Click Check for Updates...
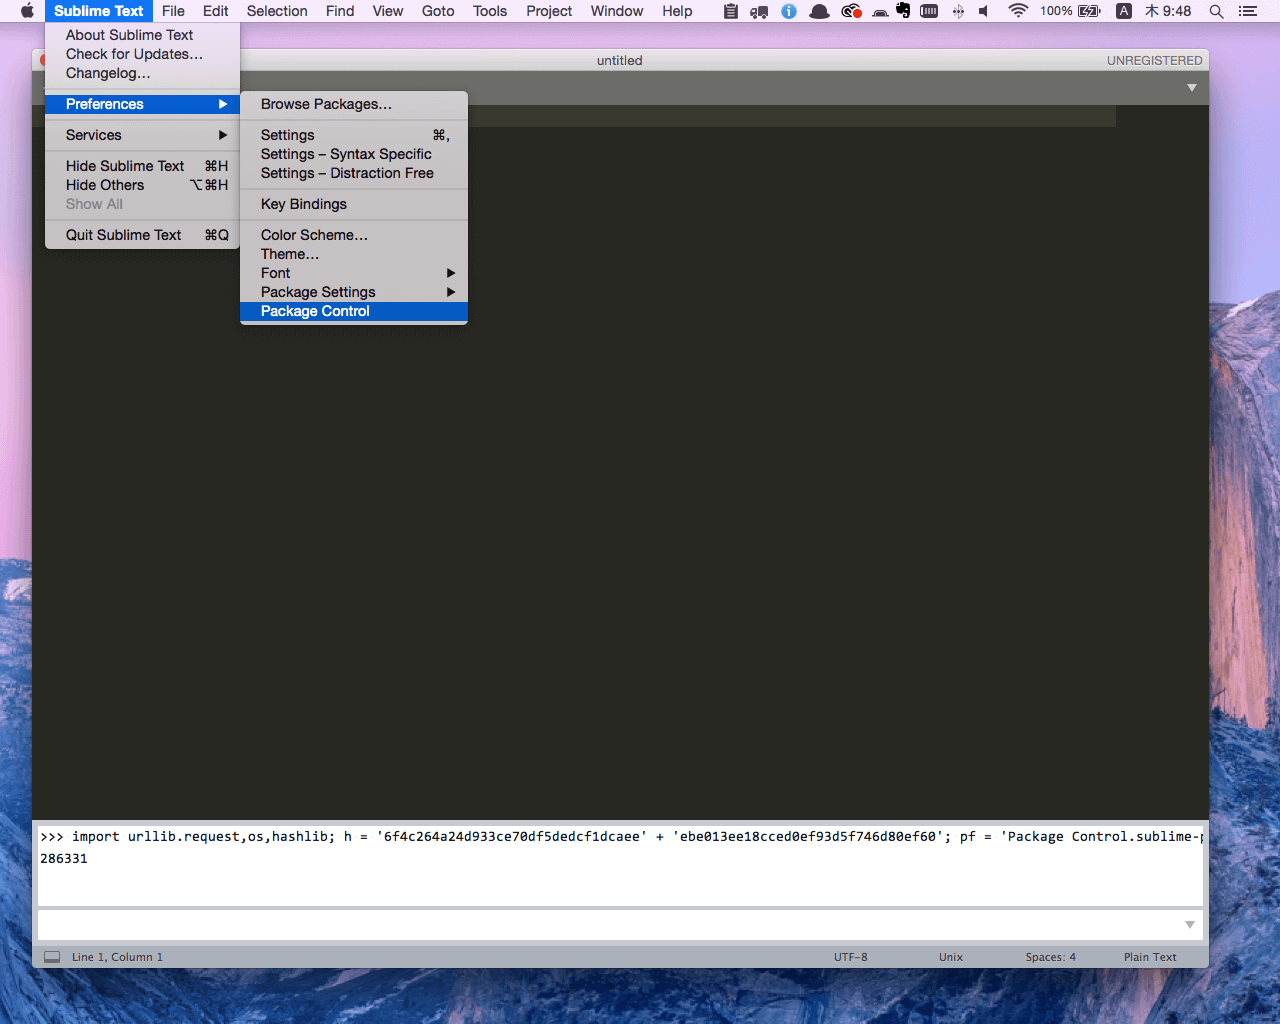Image resolution: width=1280 pixels, height=1024 pixels. point(142,54)
